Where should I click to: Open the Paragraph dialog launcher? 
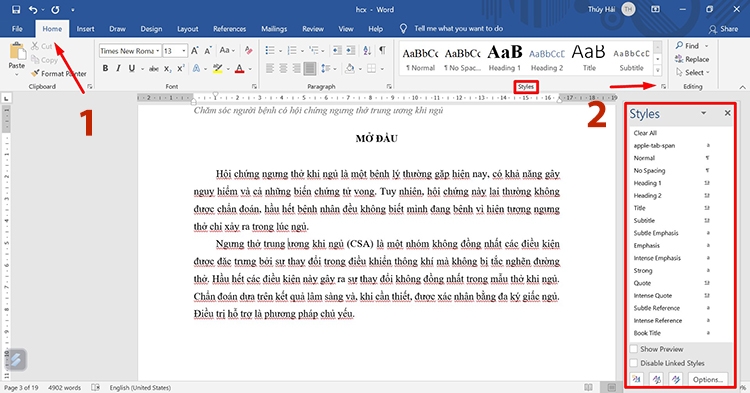(389, 87)
